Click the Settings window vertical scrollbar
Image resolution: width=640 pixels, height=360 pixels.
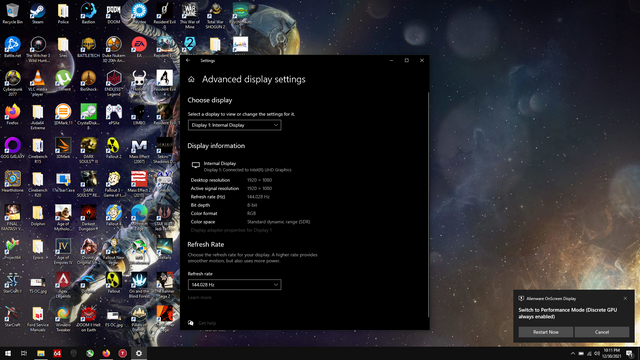[x=428, y=204]
